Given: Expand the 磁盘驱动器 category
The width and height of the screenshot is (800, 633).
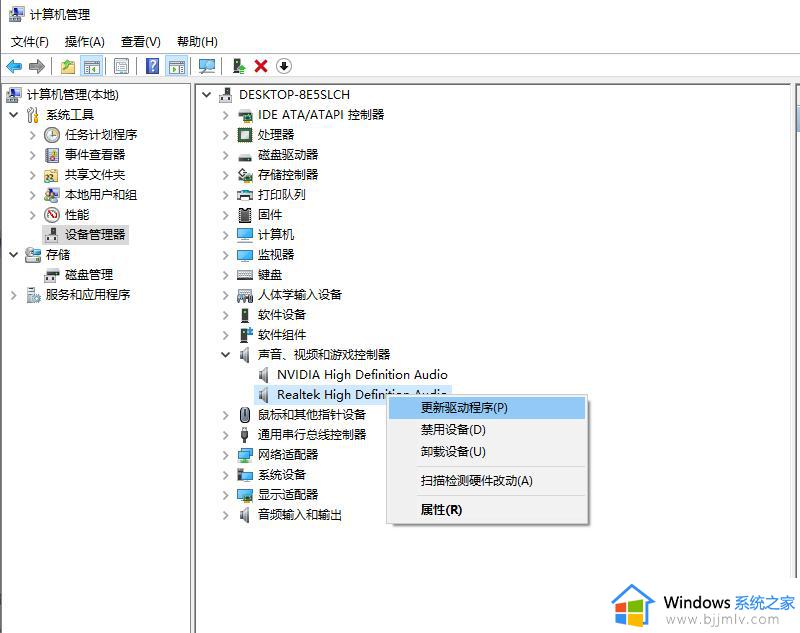Looking at the screenshot, I should 226,155.
